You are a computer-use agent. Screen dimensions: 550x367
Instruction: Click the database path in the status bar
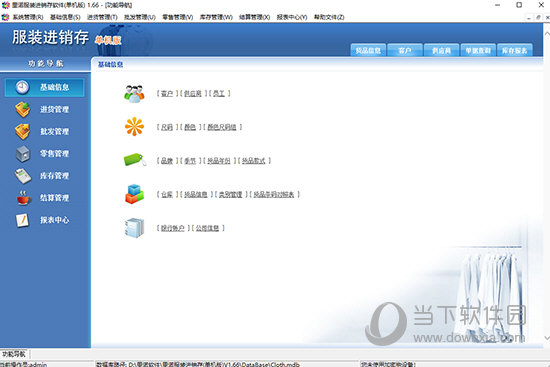pyautogui.click(x=198, y=364)
